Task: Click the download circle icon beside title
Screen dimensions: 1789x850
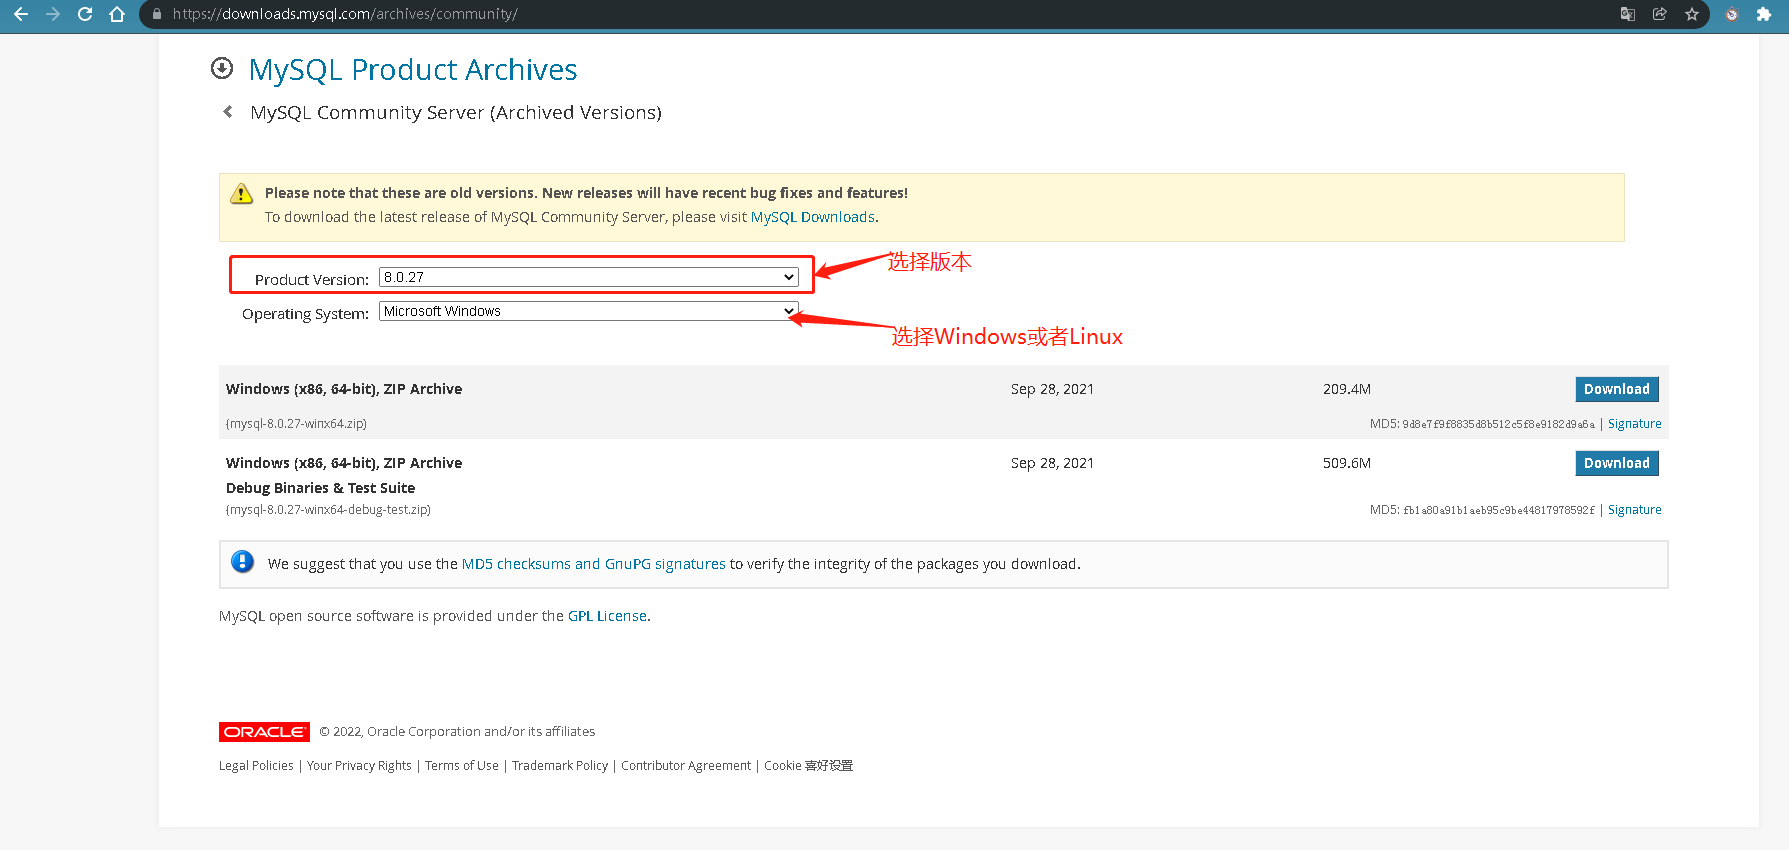Action: [222, 68]
